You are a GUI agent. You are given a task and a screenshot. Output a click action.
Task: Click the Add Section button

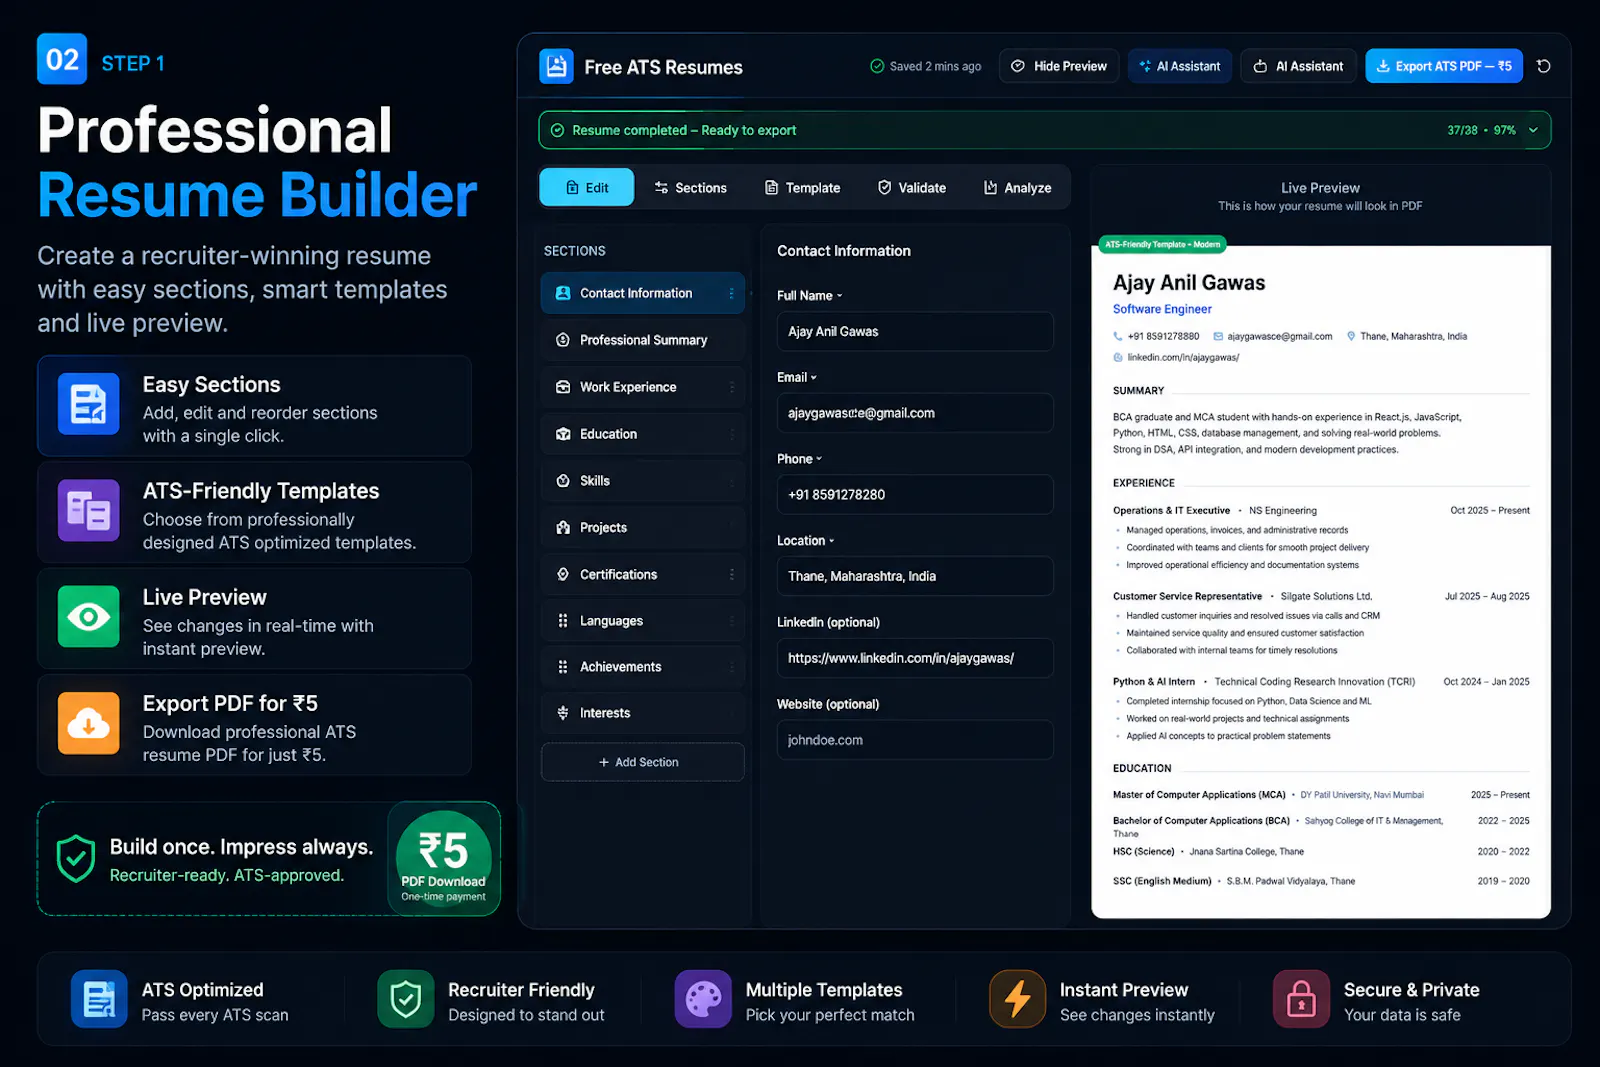point(643,762)
